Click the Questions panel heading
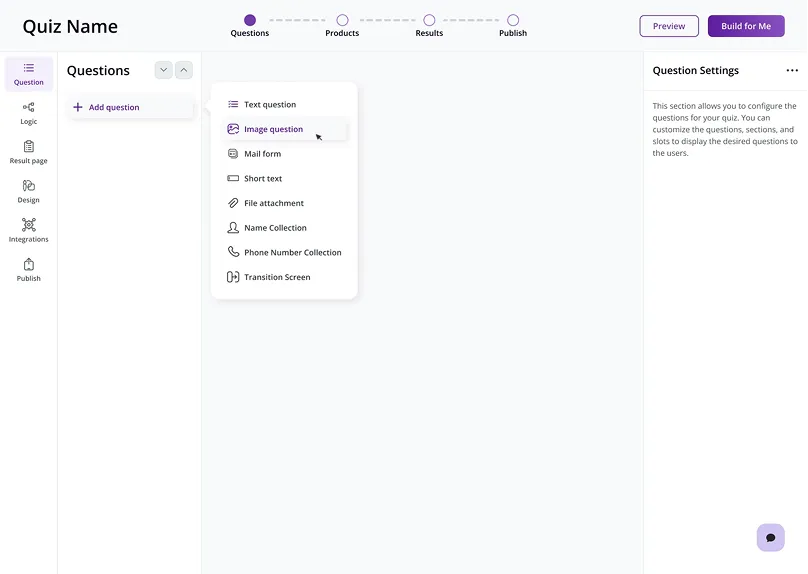Screen dimensions: 808x574 pyautogui.click(x=98, y=71)
